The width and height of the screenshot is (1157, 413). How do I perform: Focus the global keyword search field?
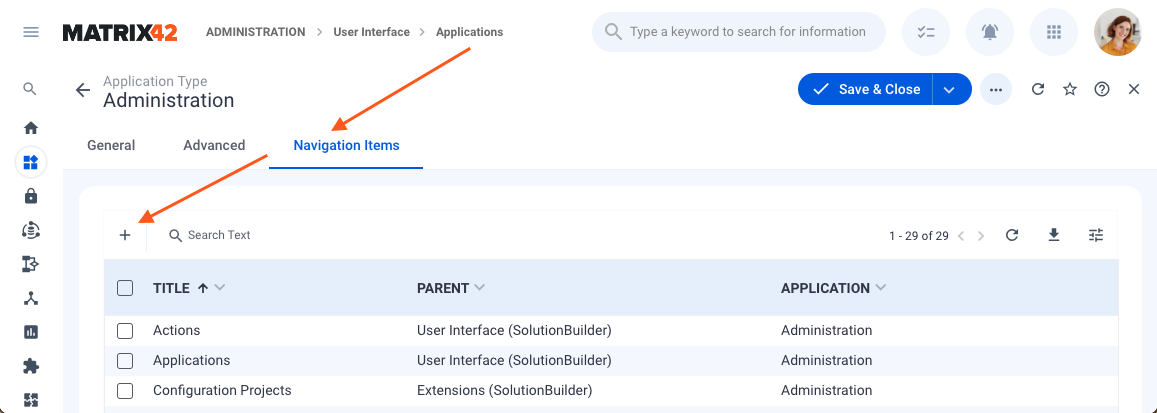coord(739,32)
